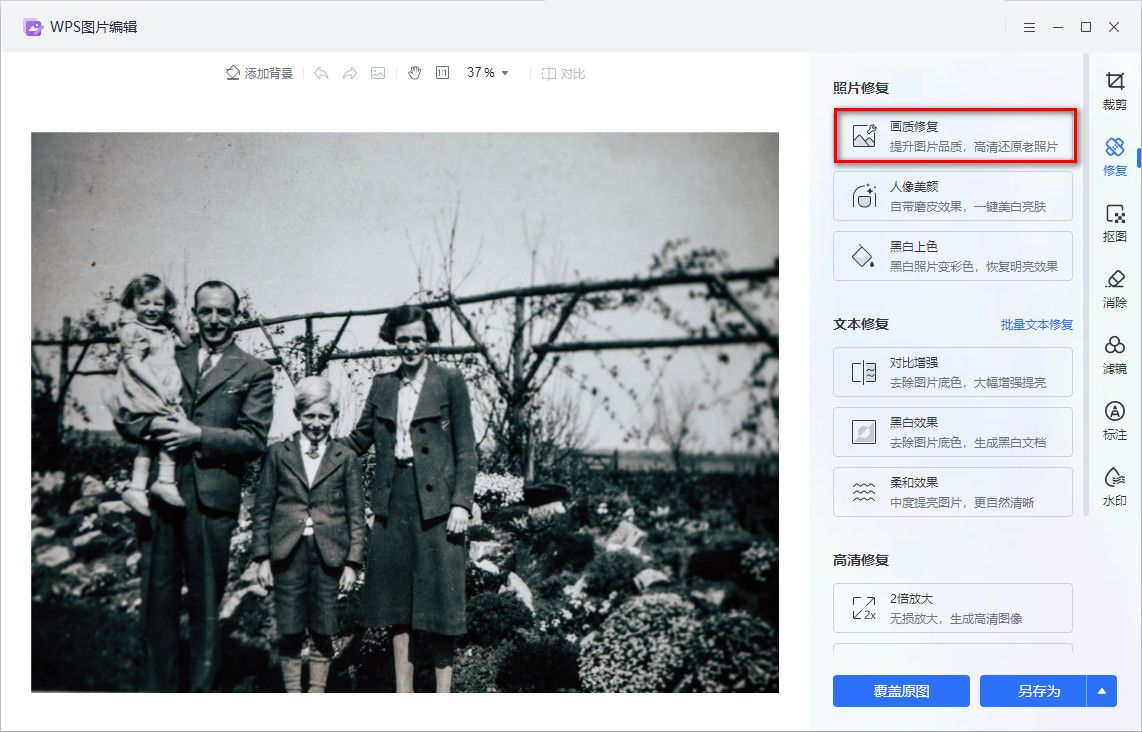Click the 黑白效果 square icon

pyautogui.click(x=864, y=432)
